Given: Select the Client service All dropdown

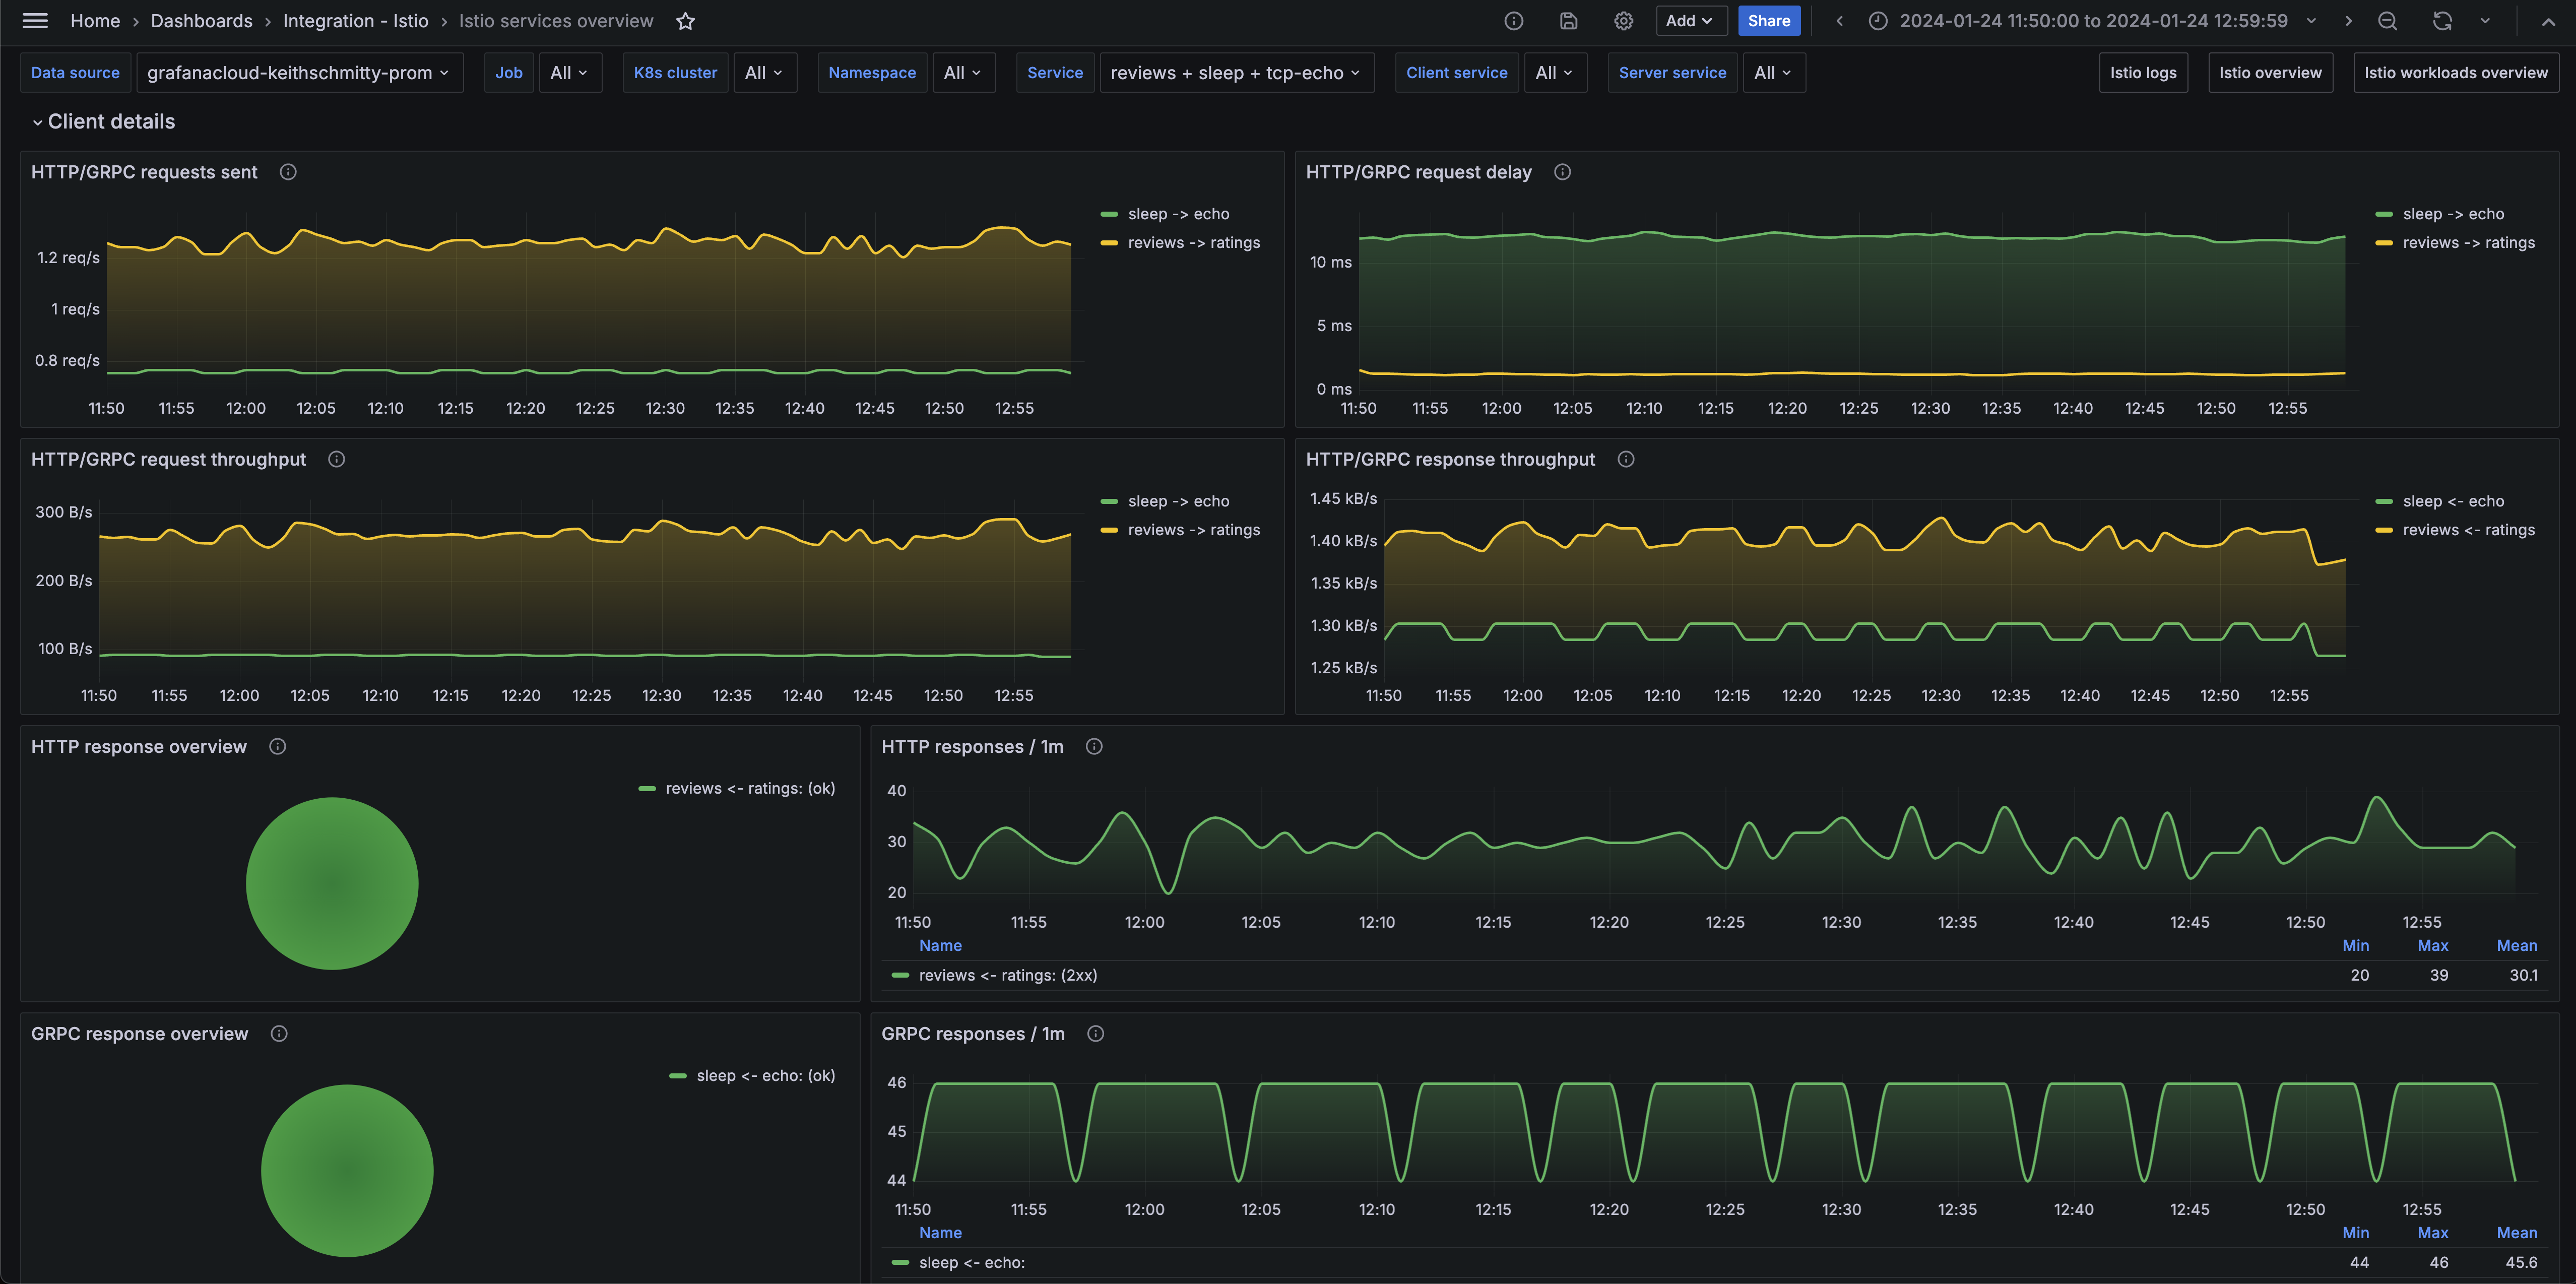Looking at the screenshot, I should 1551,72.
